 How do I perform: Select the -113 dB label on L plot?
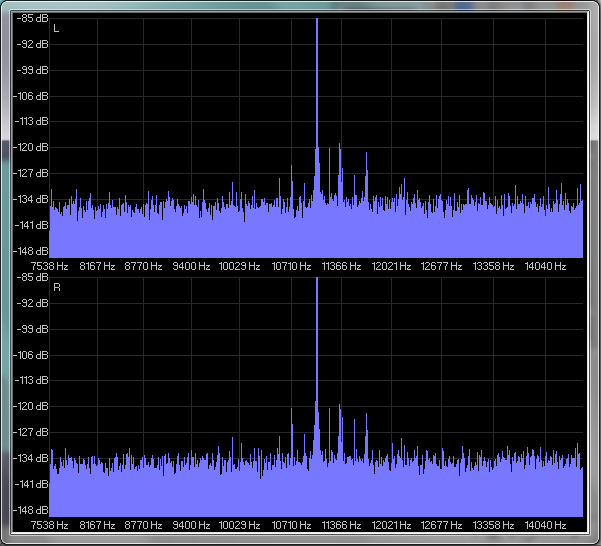click(x=31, y=121)
